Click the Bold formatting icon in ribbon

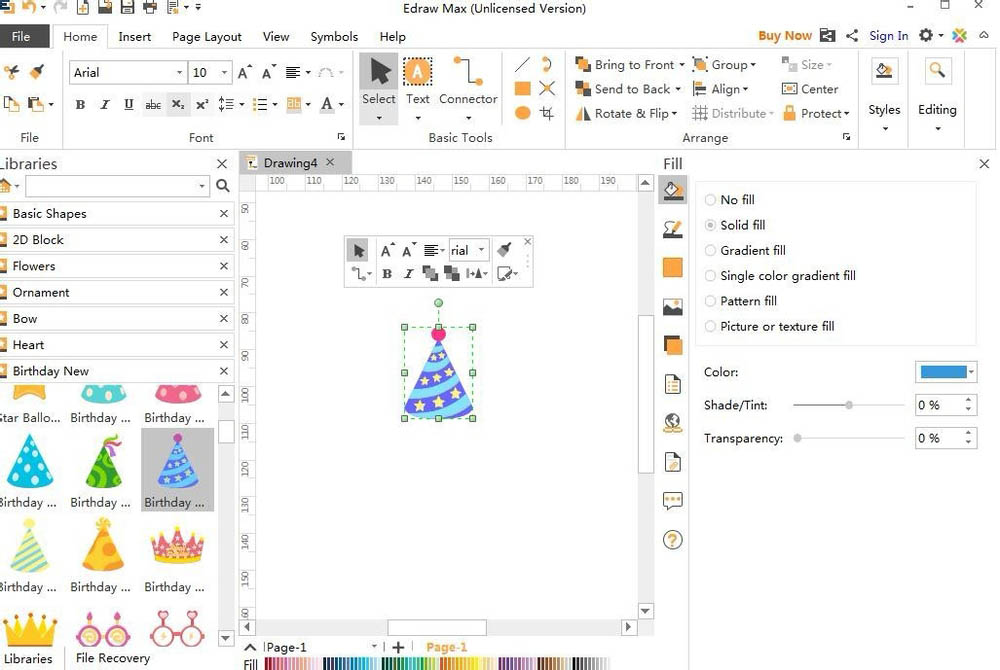(80, 105)
